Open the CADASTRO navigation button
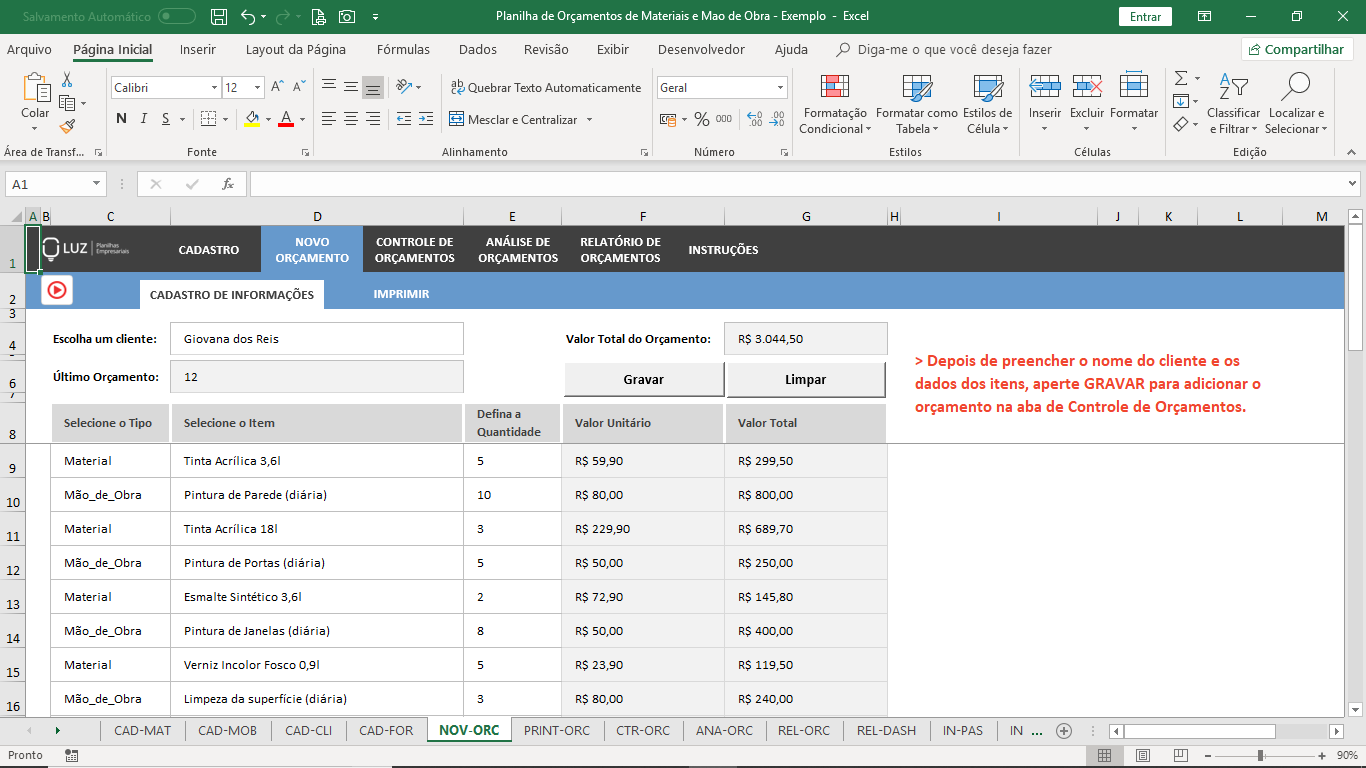 (209, 250)
